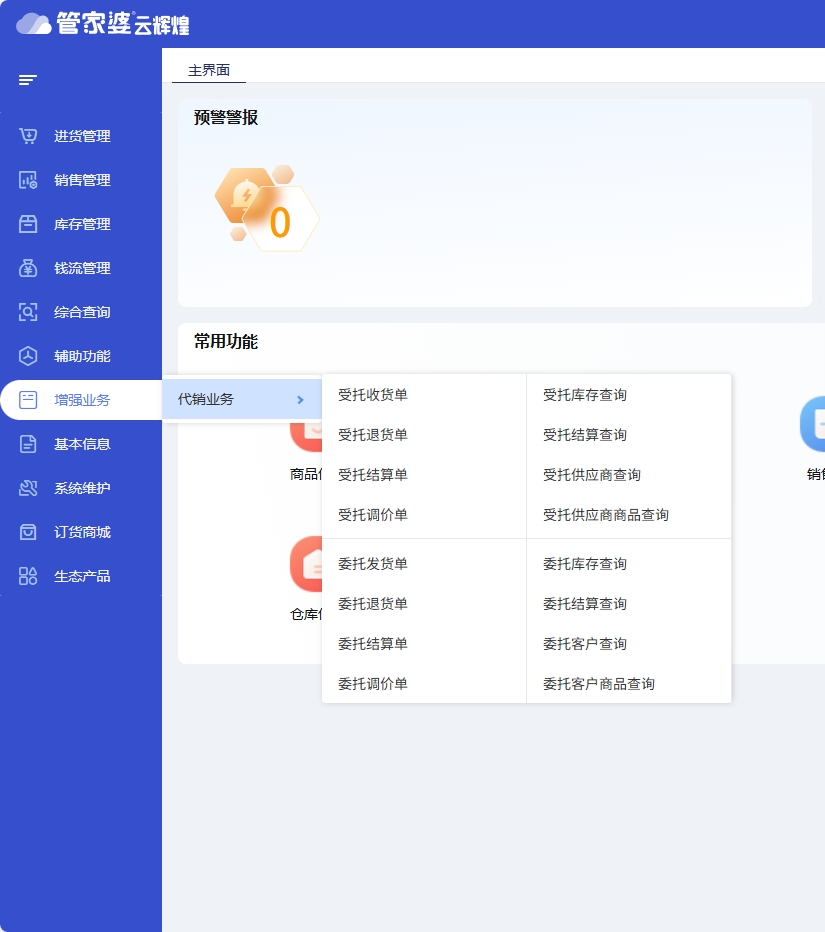Image resolution: width=825 pixels, height=932 pixels.
Task: Open the 销售管理 menu
Action: pos(81,180)
